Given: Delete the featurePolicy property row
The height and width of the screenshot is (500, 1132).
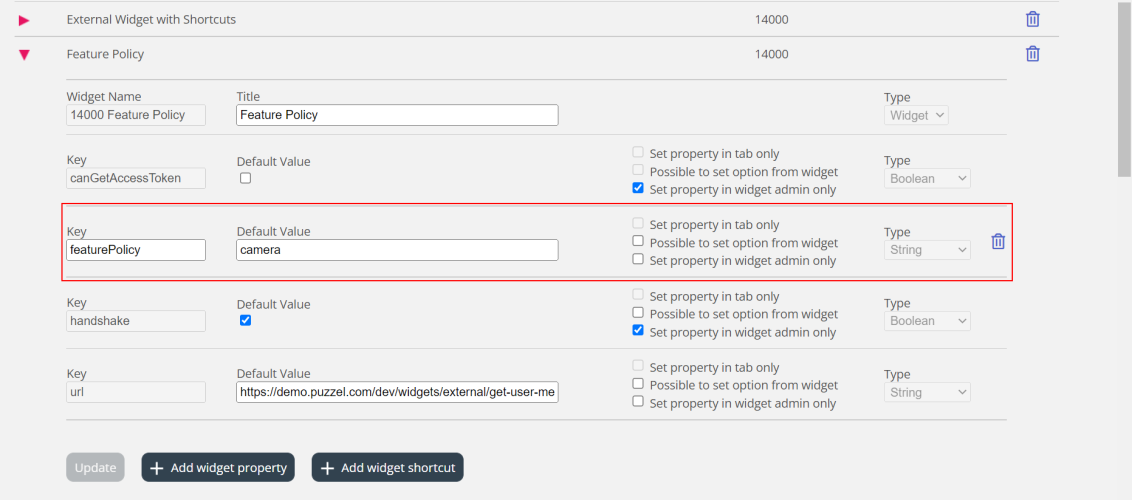Looking at the screenshot, I should coord(998,242).
